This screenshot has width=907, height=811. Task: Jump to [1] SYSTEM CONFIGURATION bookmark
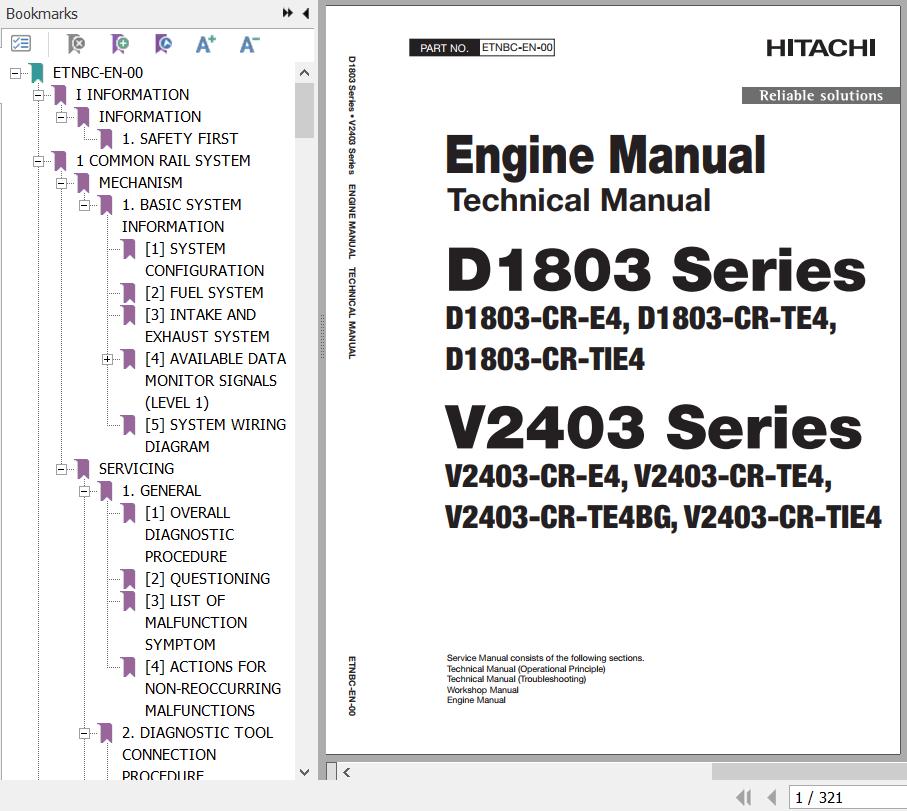pyautogui.click(x=204, y=260)
